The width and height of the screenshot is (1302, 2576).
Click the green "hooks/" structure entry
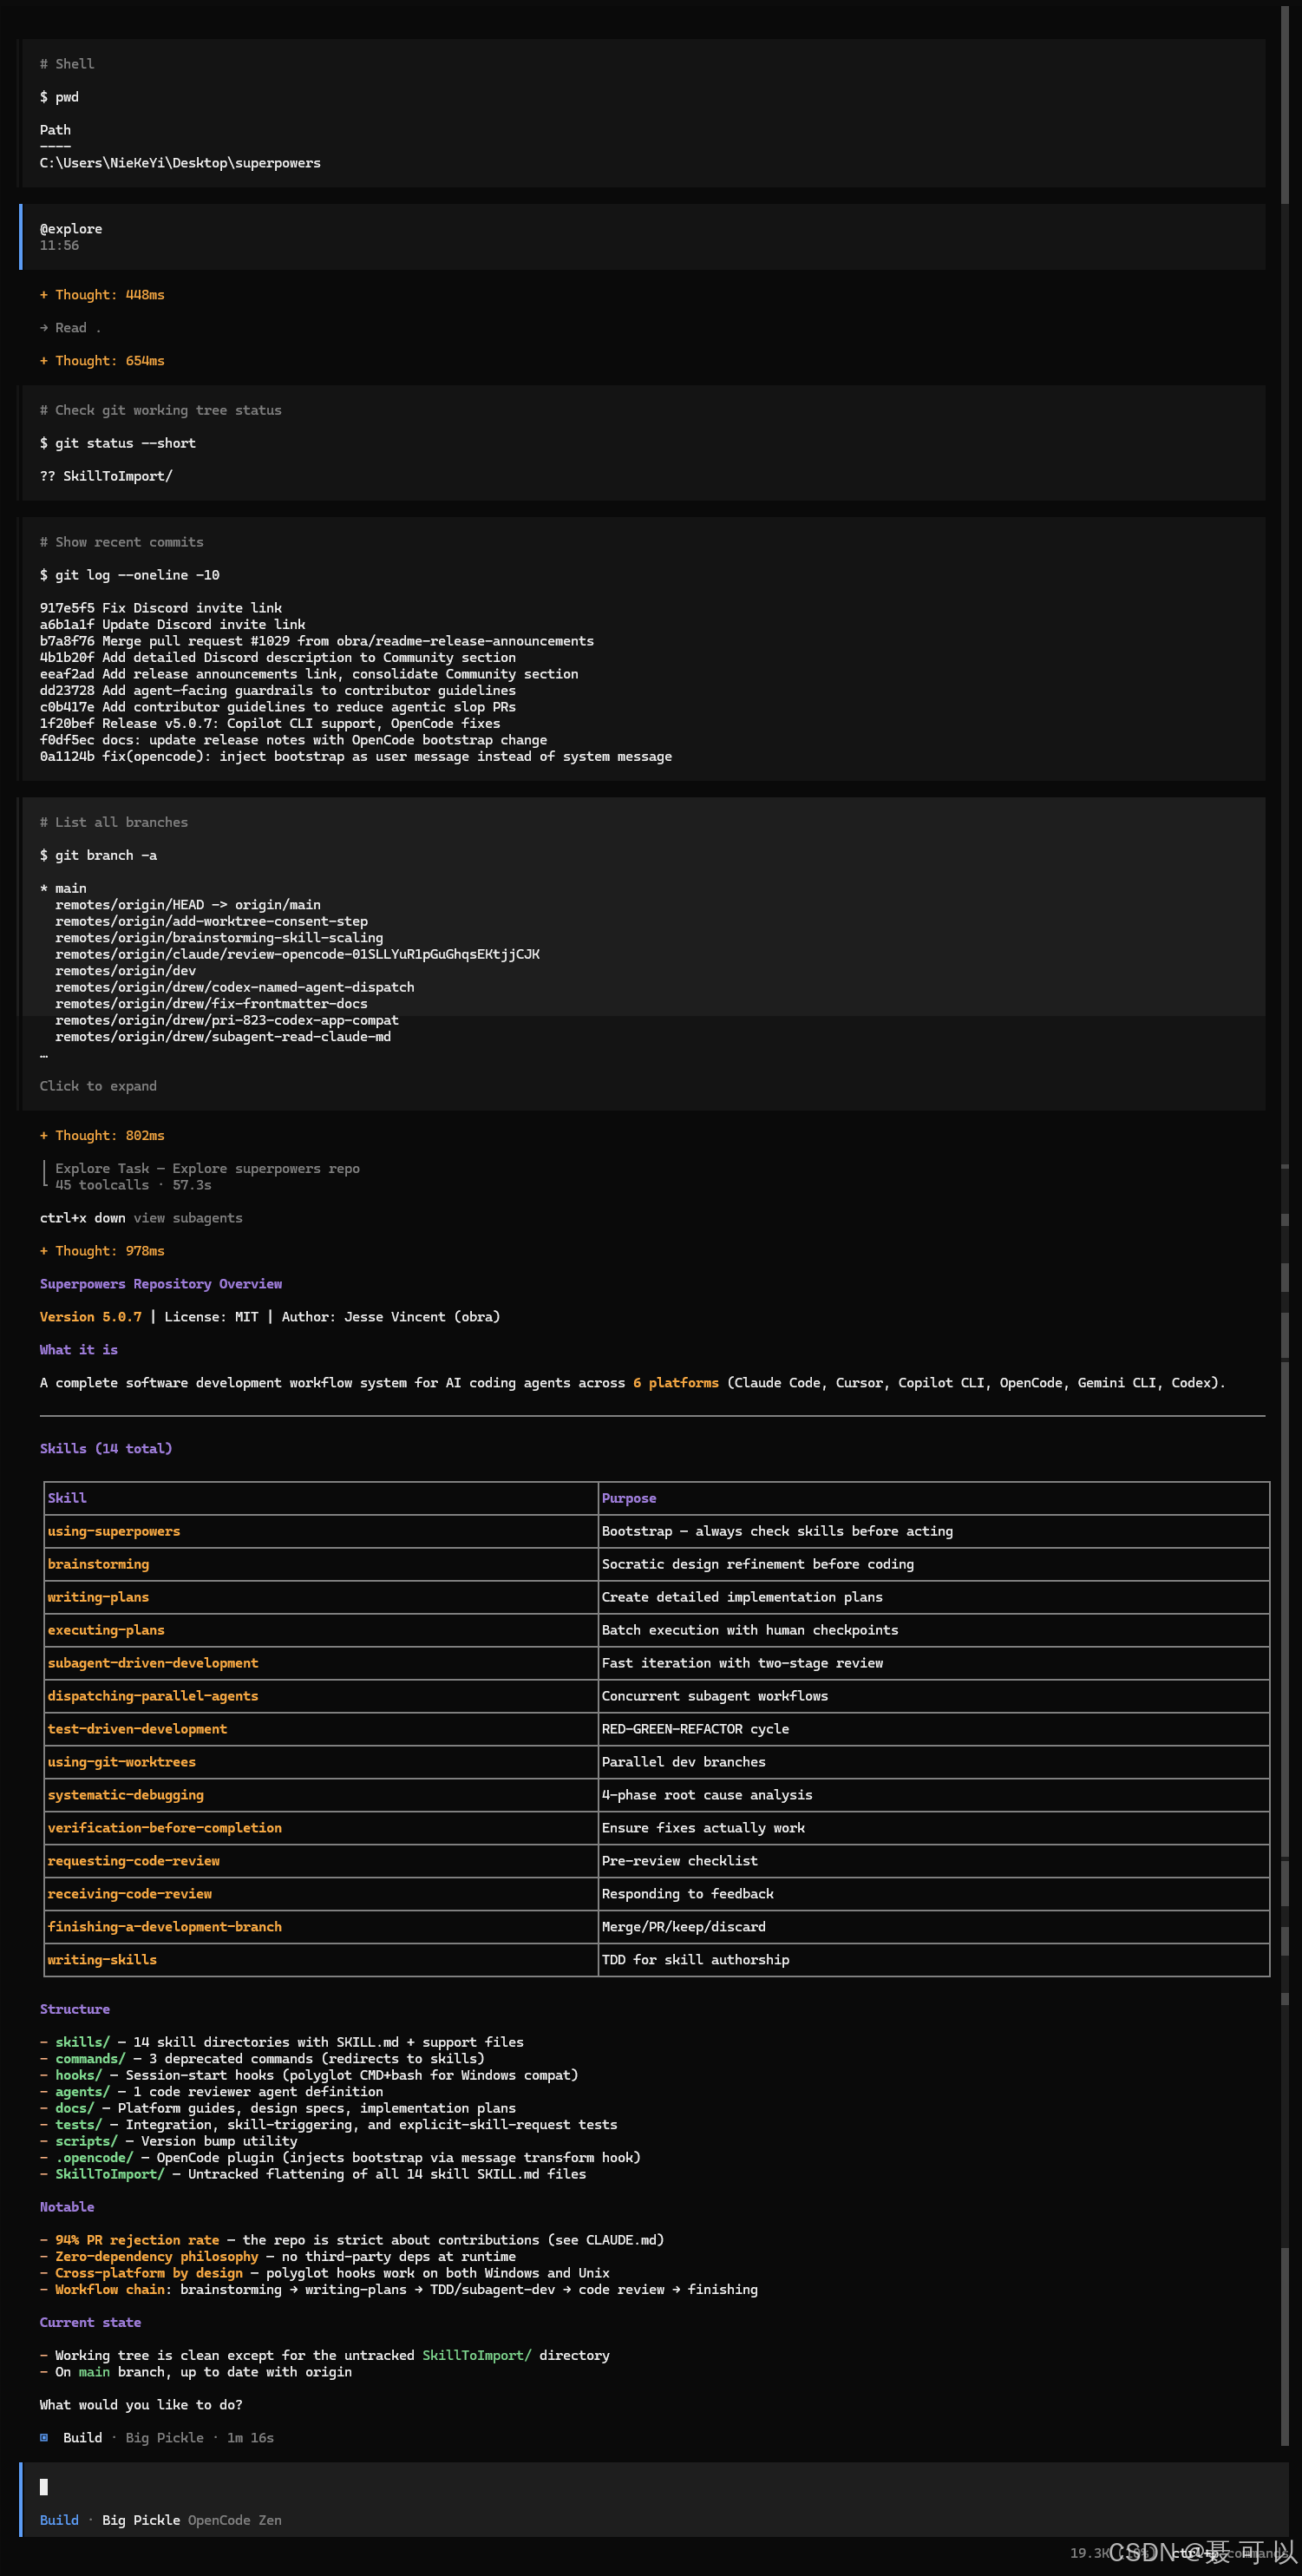(79, 2075)
